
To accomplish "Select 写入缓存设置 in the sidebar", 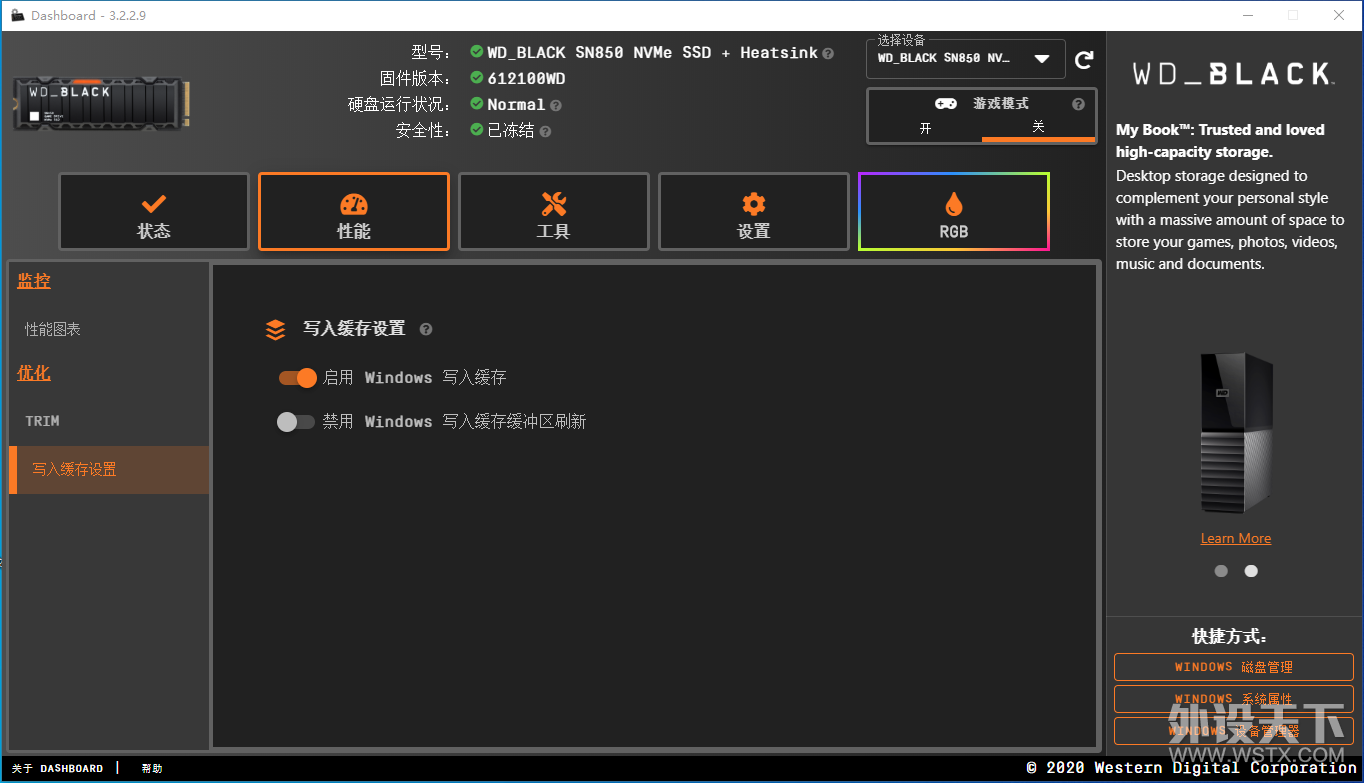I will 109,470.
